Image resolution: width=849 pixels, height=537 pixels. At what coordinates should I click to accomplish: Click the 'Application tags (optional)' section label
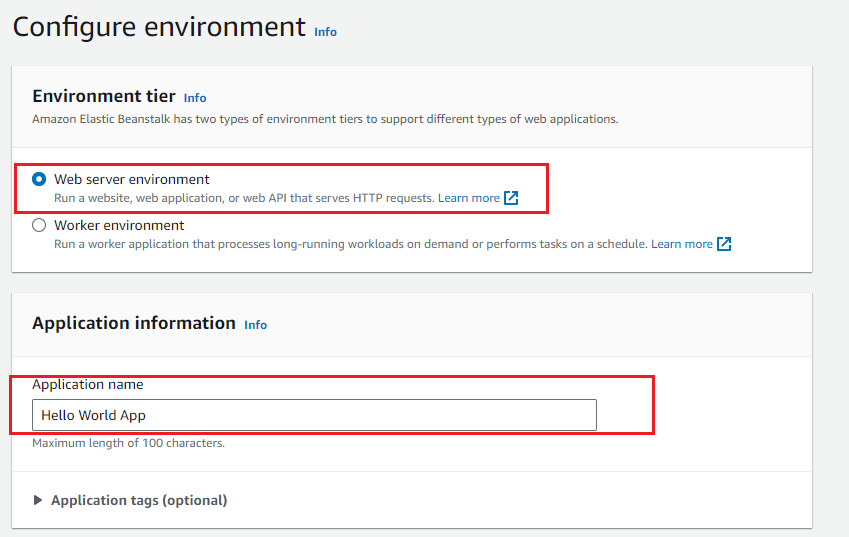coord(139,500)
